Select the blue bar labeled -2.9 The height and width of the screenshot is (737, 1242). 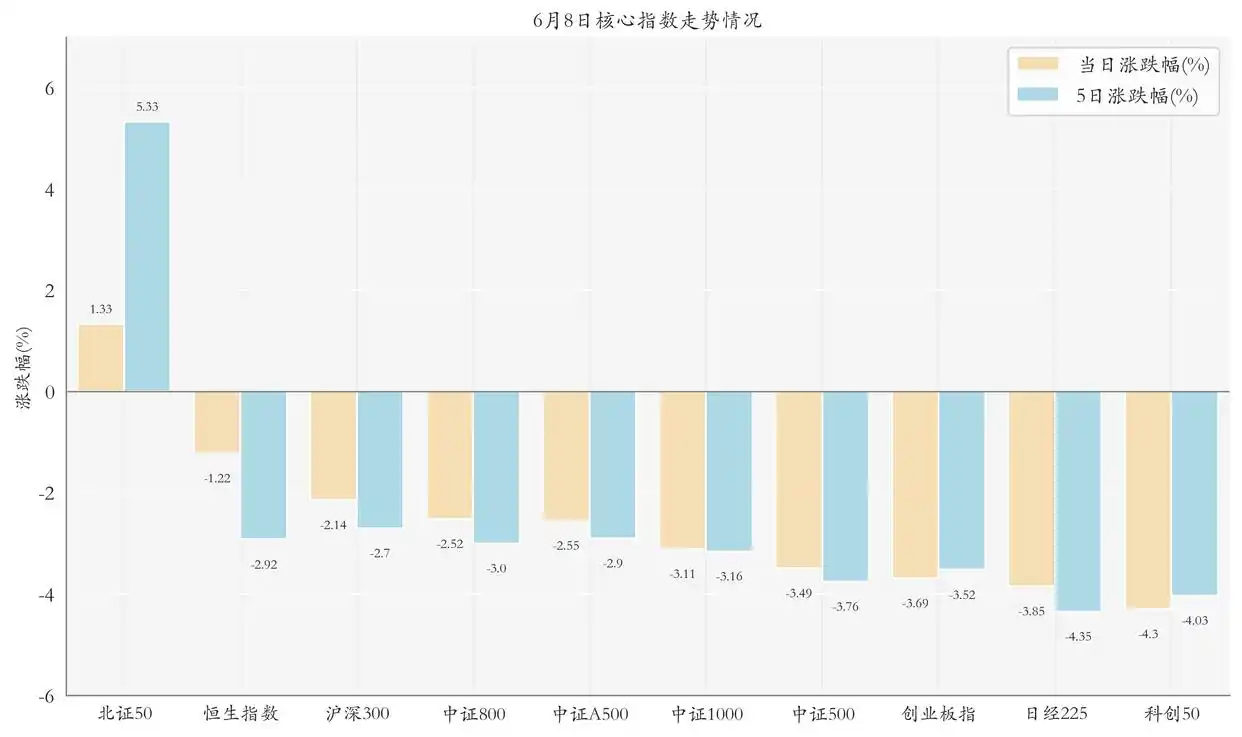coord(612,464)
